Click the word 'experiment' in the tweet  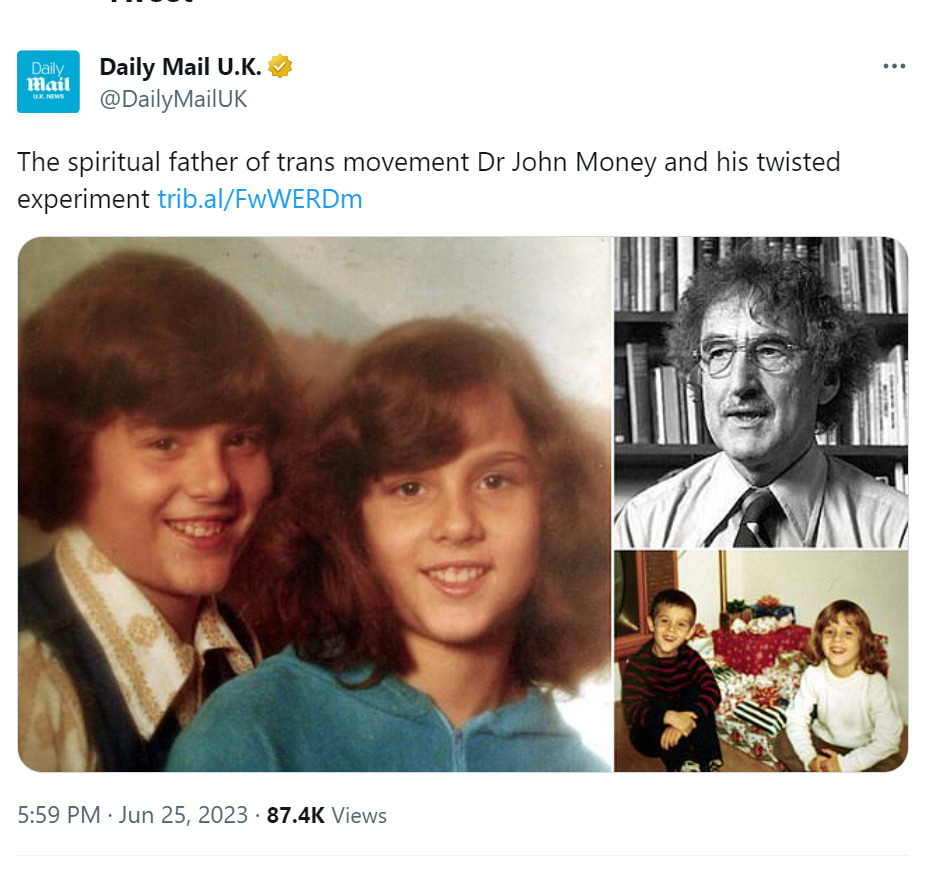click(84, 199)
